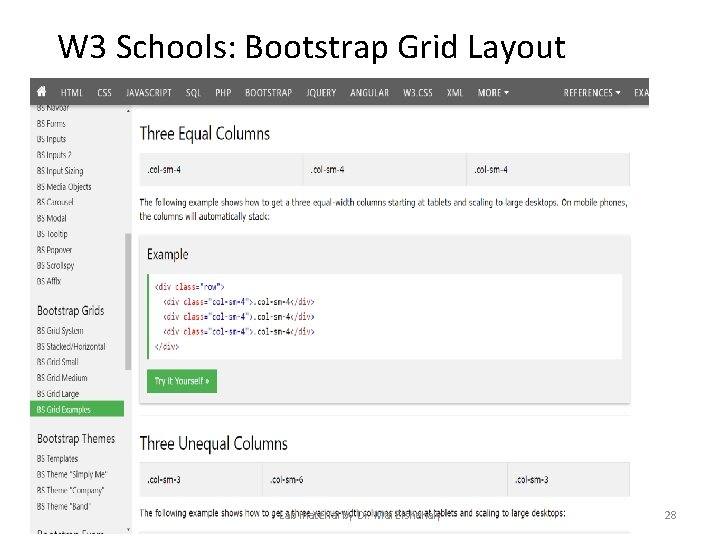Click the div class="row" code line

click(190, 287)
